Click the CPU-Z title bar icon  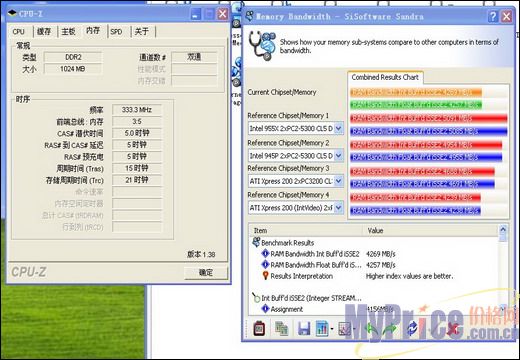point(12,13)
